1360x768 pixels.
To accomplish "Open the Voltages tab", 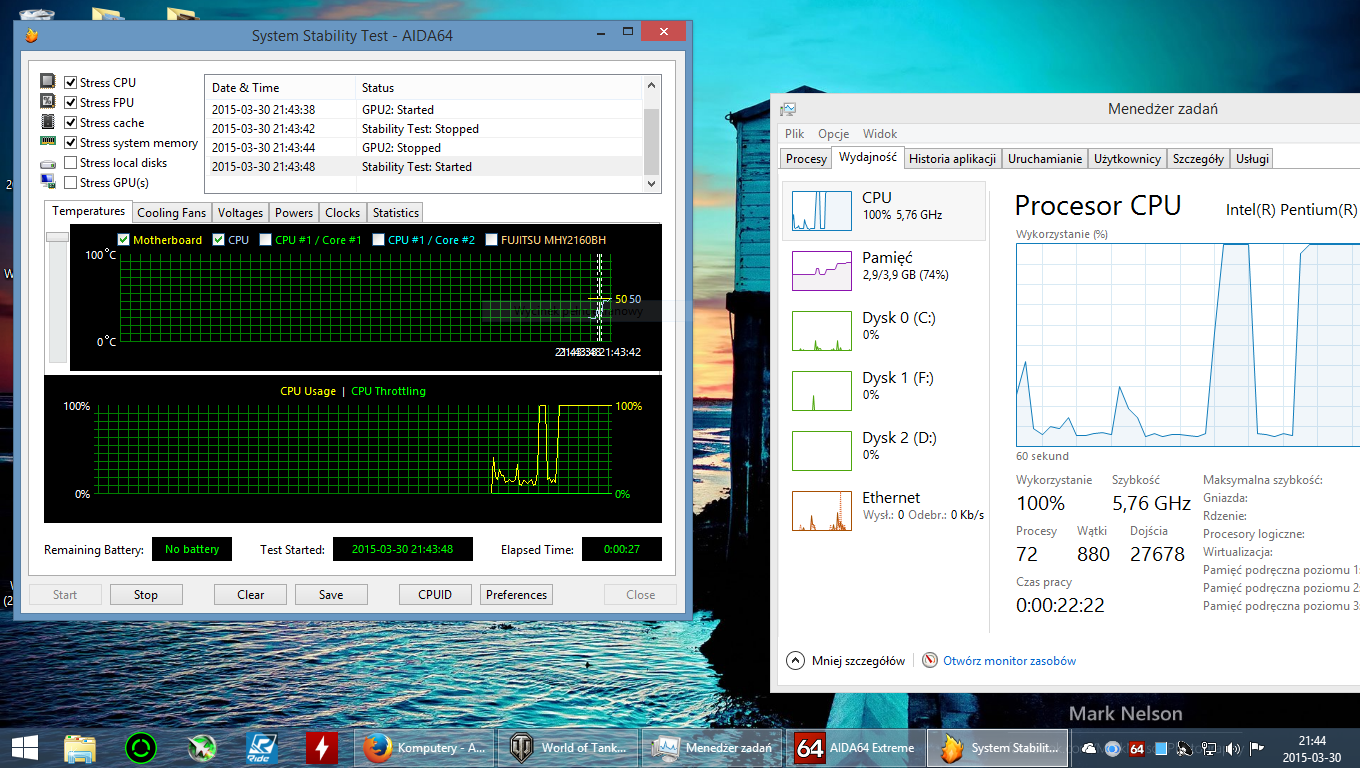I will (x=240, y=213).
